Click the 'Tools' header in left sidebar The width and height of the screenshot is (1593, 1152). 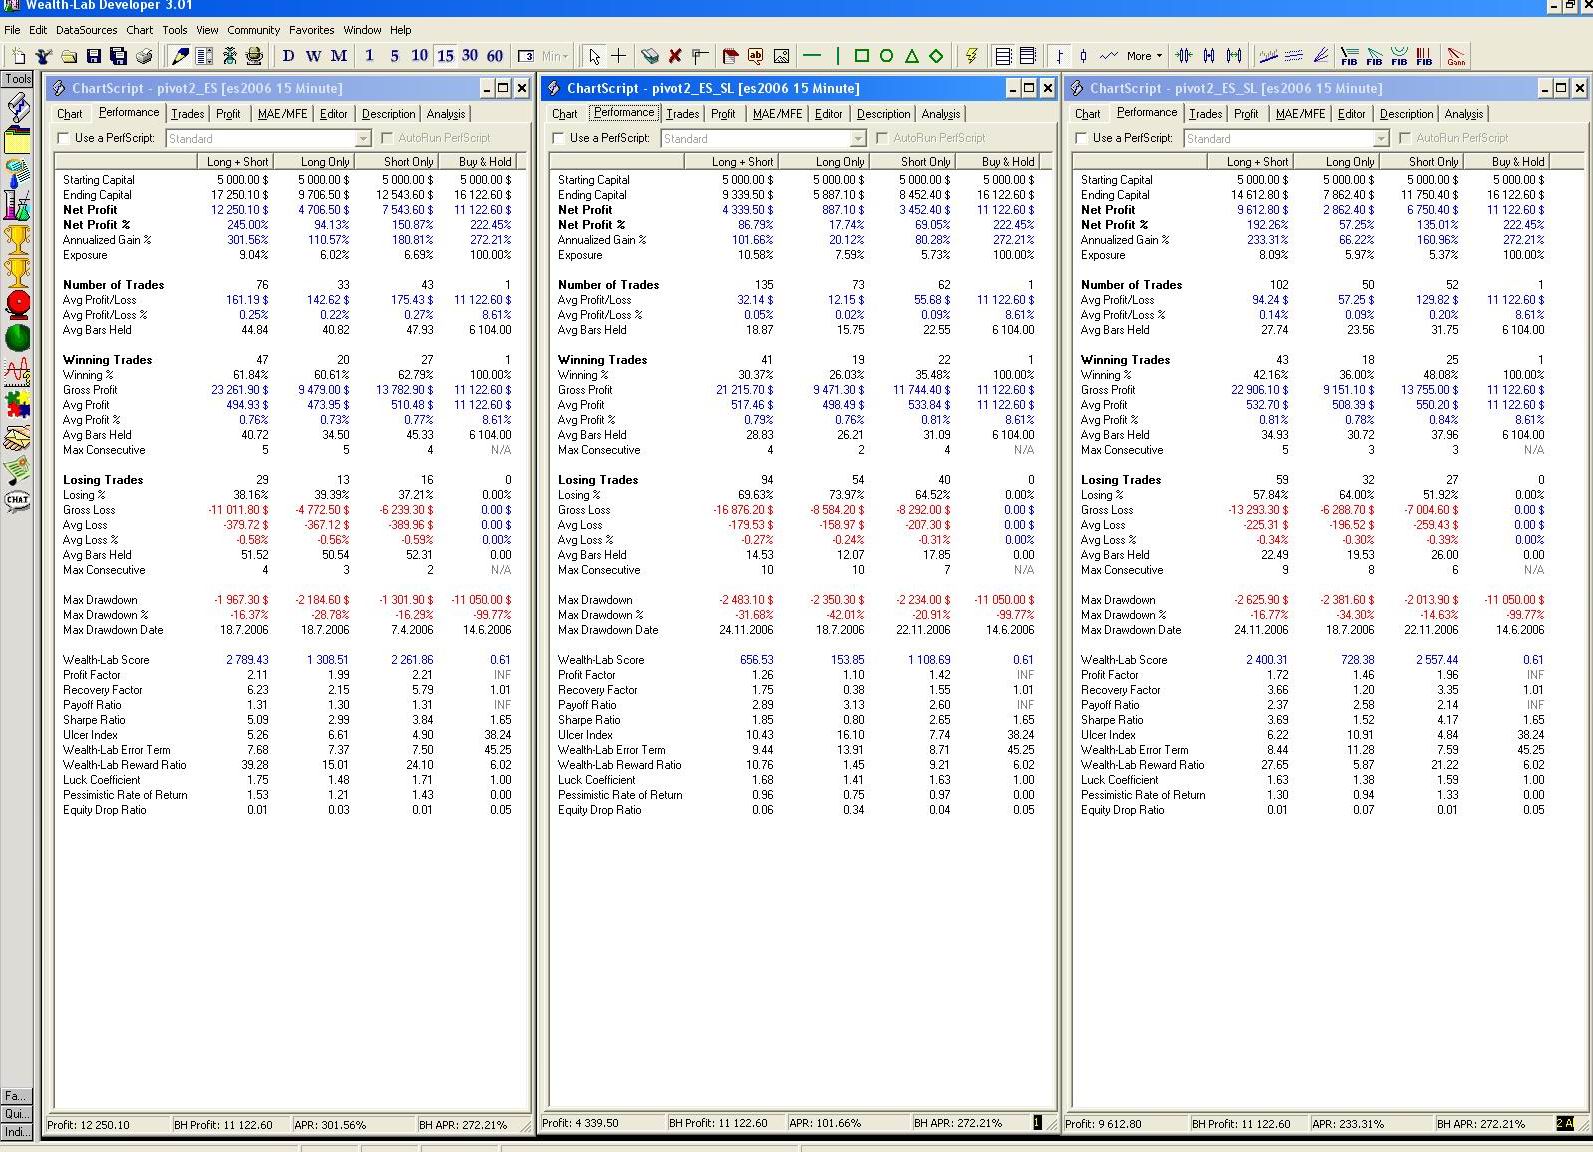(18, 79)
